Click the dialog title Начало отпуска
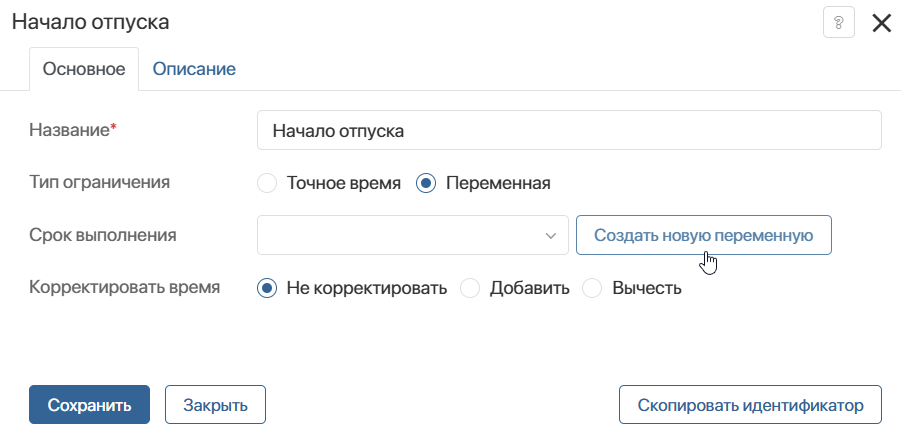The image size is (901, 431). (x=91, y=22)
